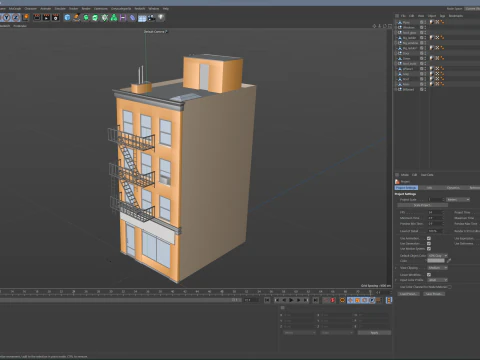Open the Project Scale units dropdown
The image size is (480, 360).
(458, 199)
